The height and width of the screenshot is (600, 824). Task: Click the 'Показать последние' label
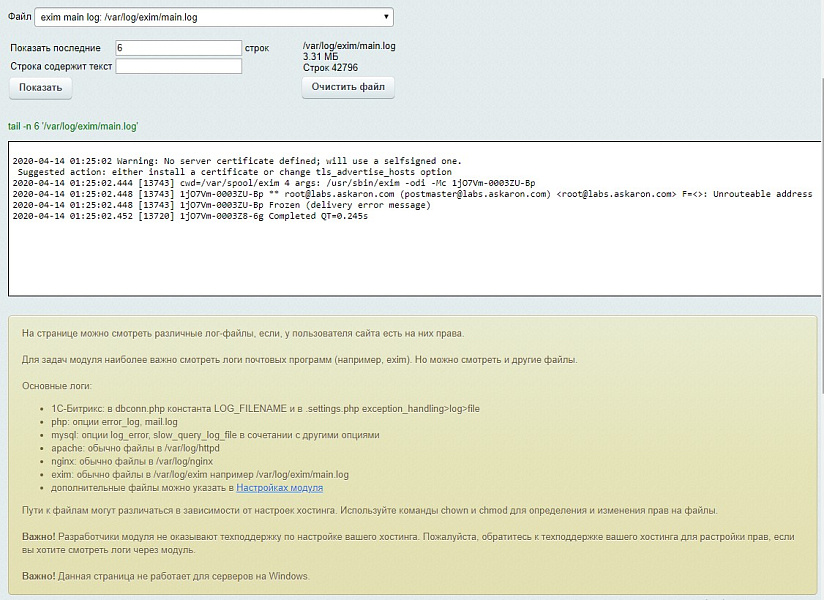pyautogui.click(x=55, y=48)
